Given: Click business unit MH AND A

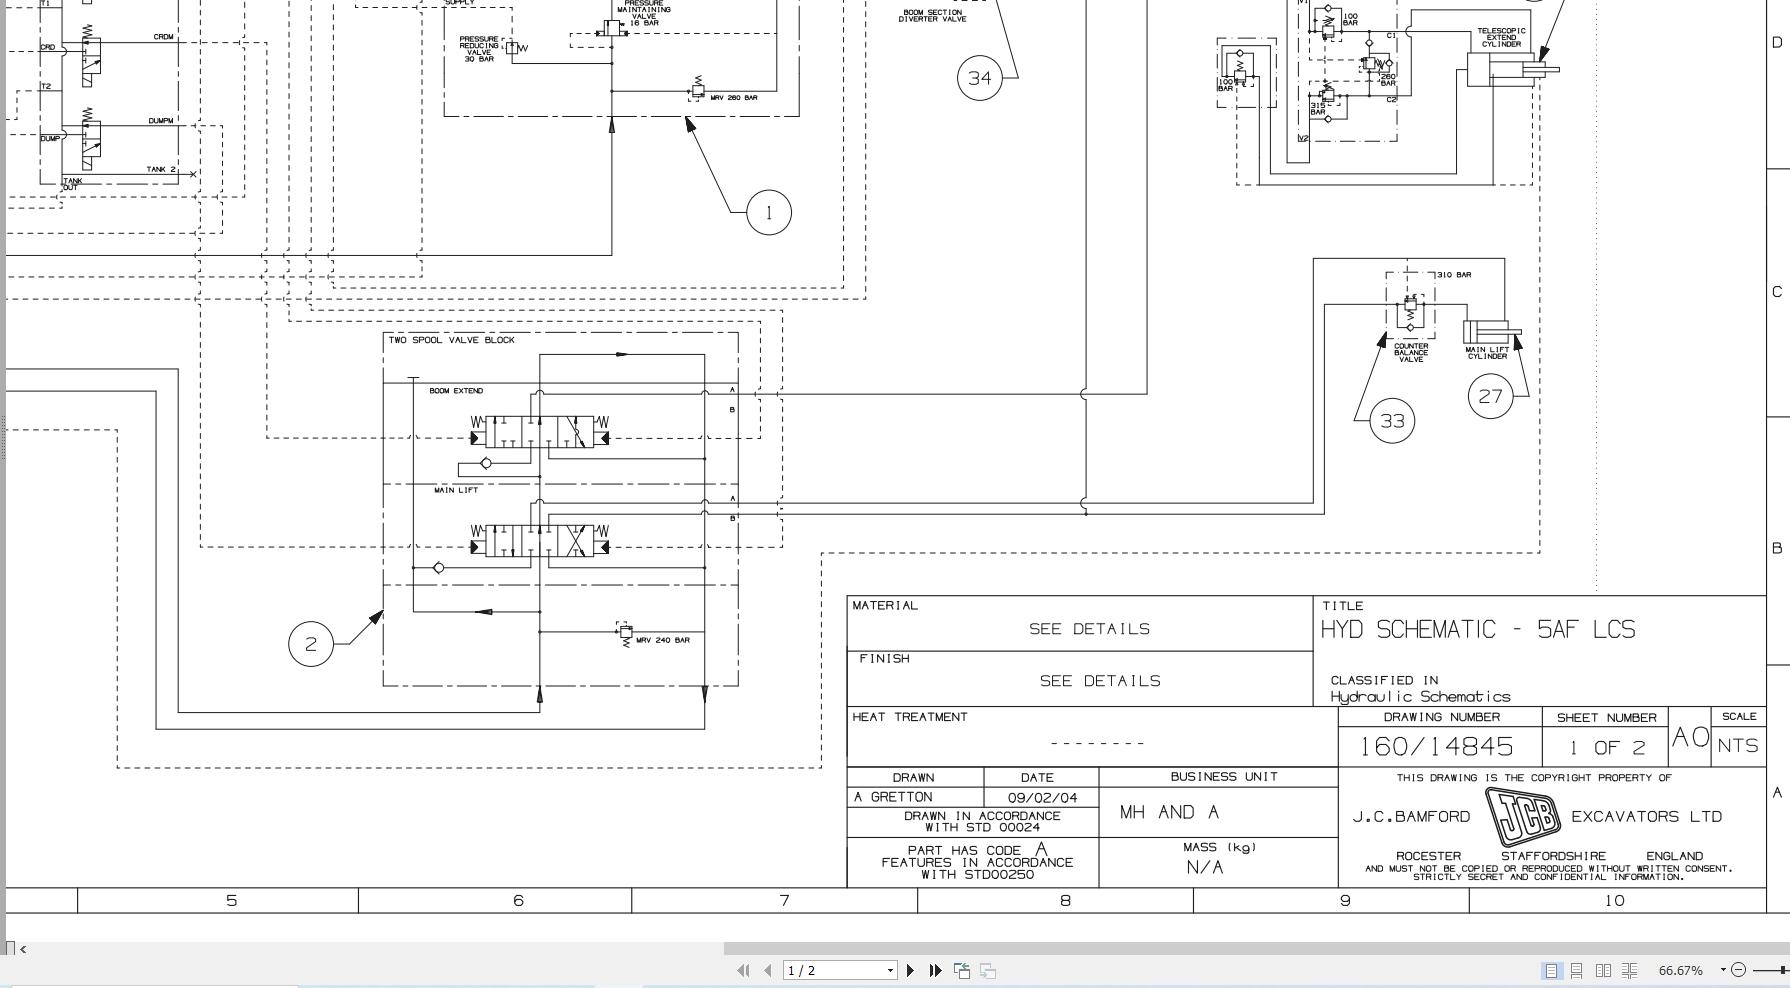Looking at the screenshot, I should coord(1169,812).
